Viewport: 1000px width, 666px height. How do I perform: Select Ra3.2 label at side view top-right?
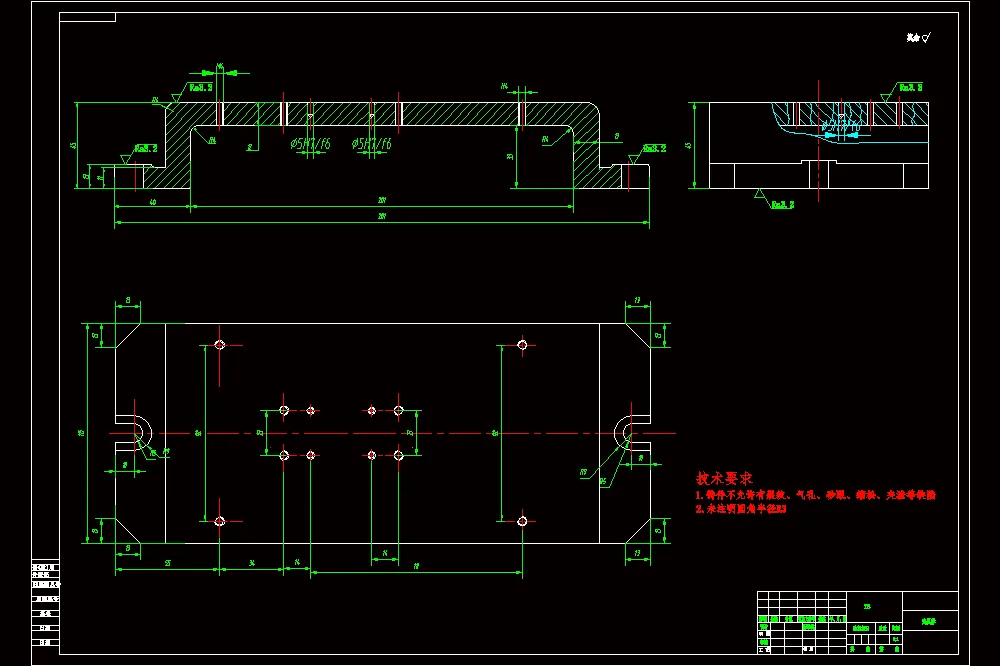tap(911, 87)
